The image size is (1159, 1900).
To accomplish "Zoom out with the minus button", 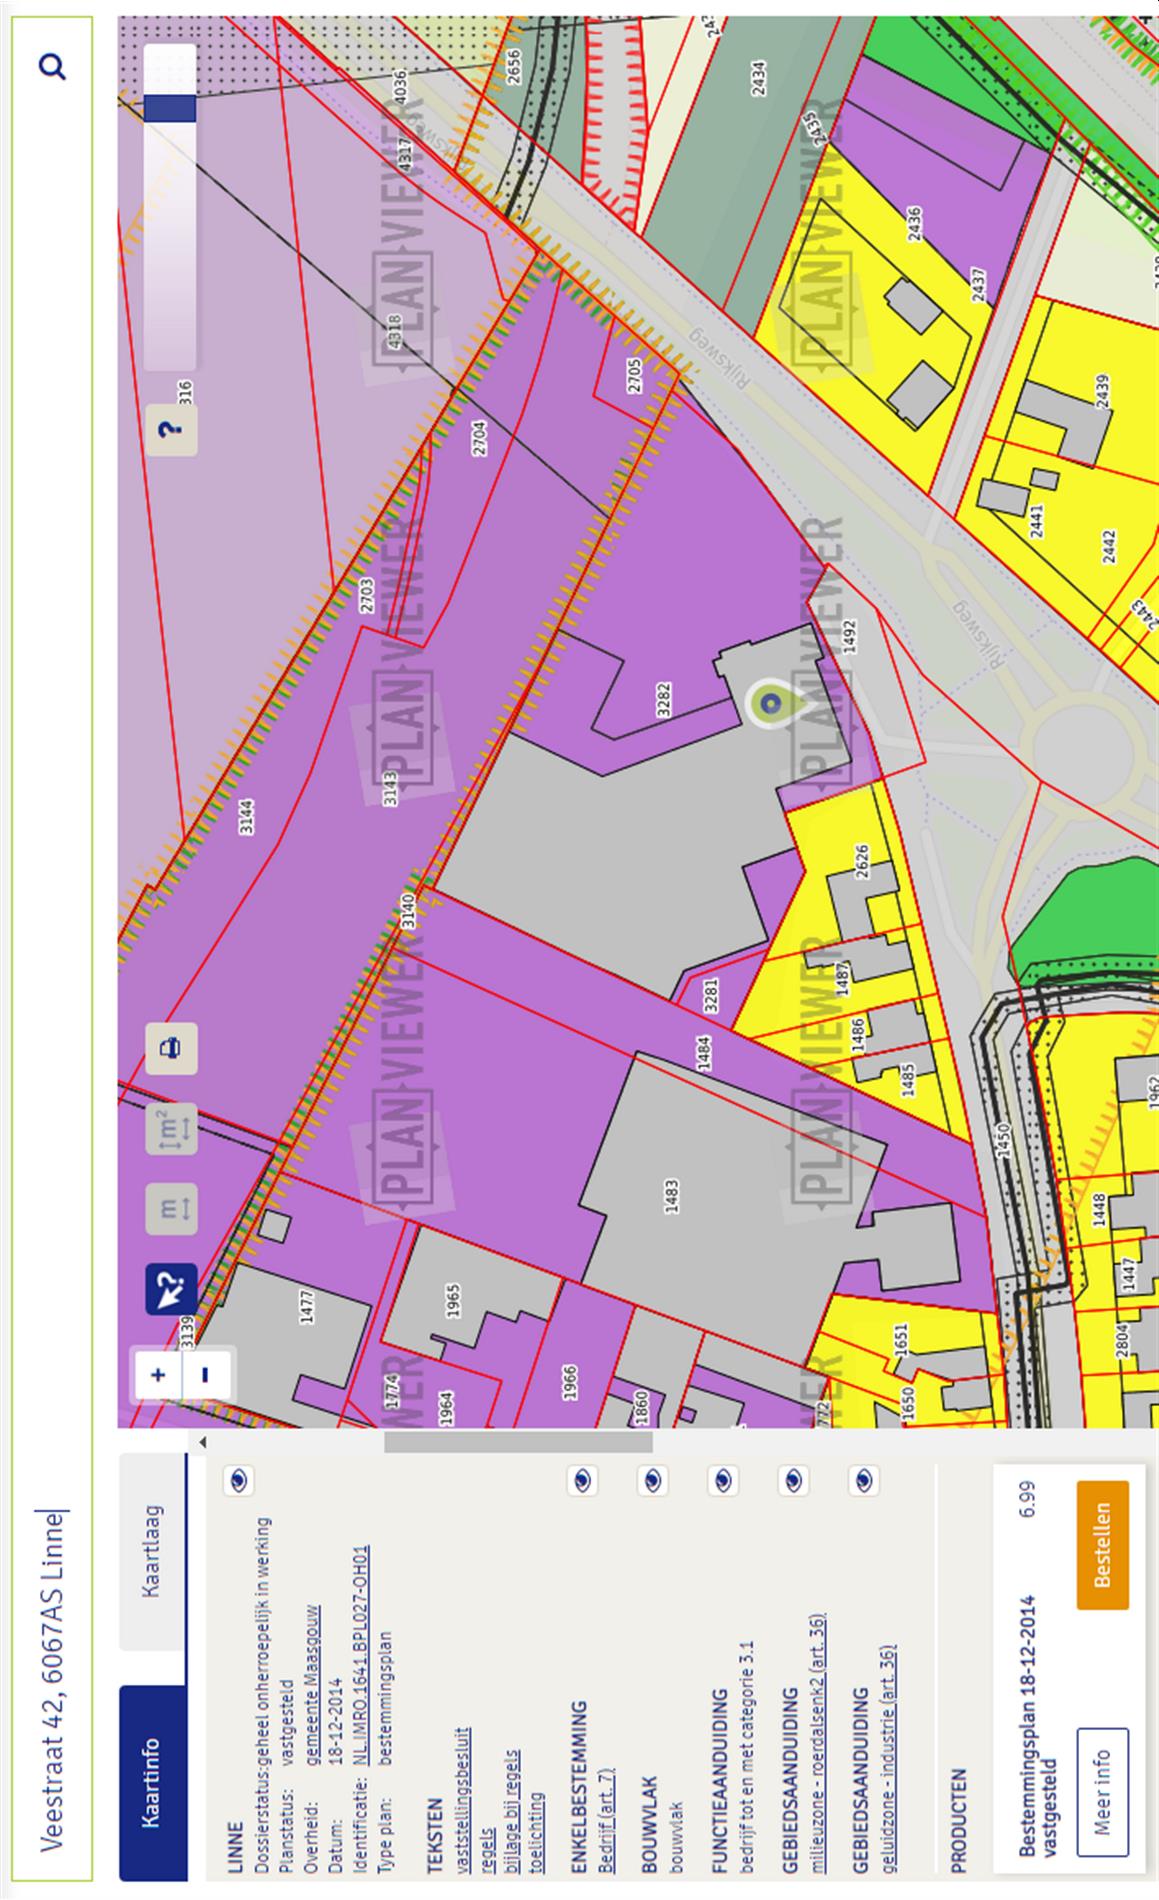I will (x=206, y=1374).
